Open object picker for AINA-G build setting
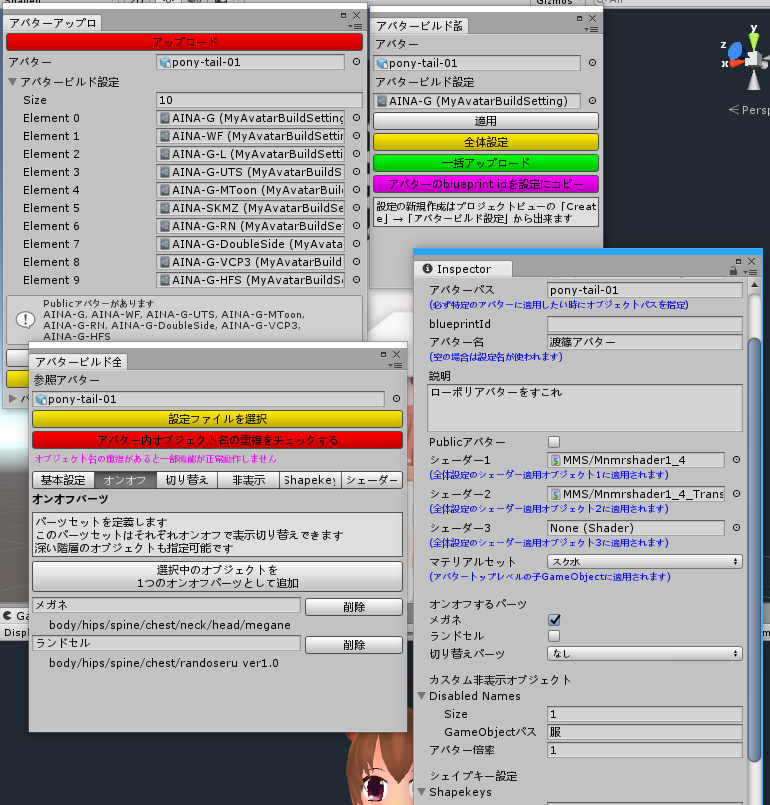The height and width of the screenshot is (805, 770). [592, 101]
